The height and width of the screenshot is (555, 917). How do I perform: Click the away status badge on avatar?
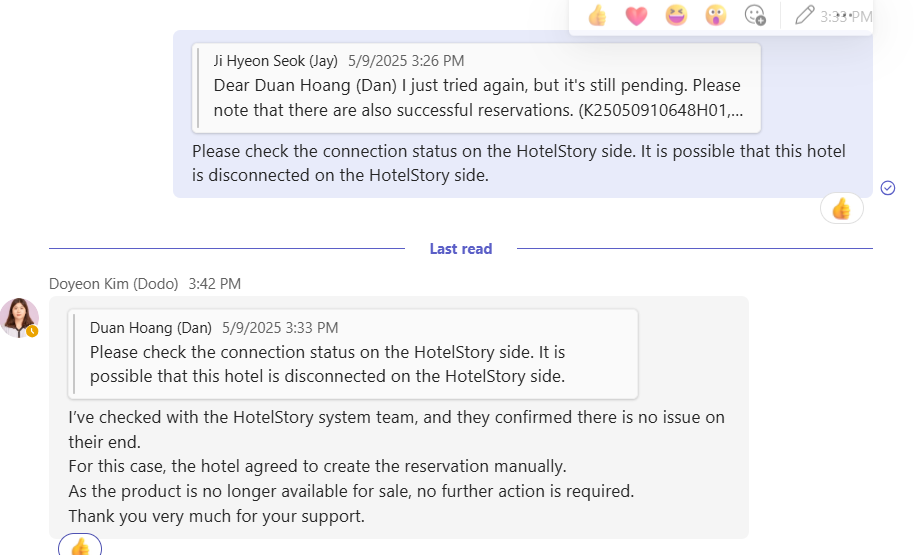coord(33,331)
